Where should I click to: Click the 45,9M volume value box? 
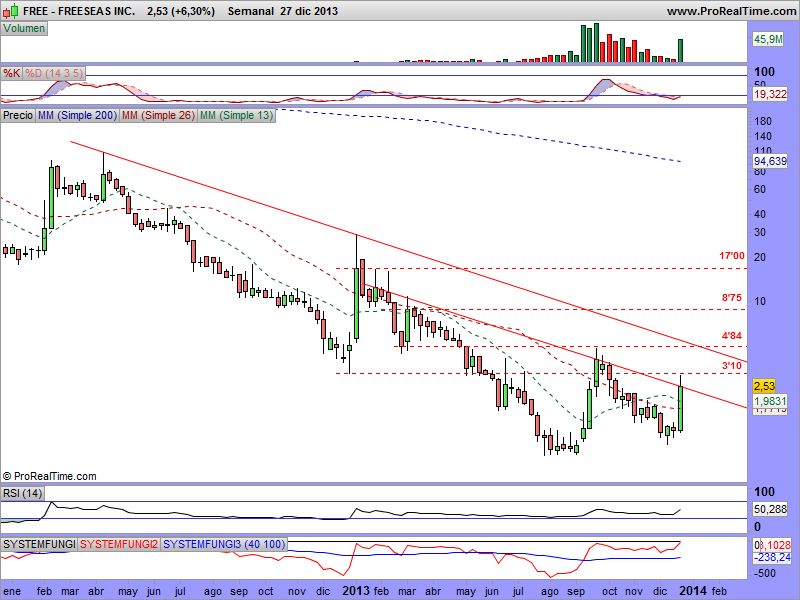[768, 39]
